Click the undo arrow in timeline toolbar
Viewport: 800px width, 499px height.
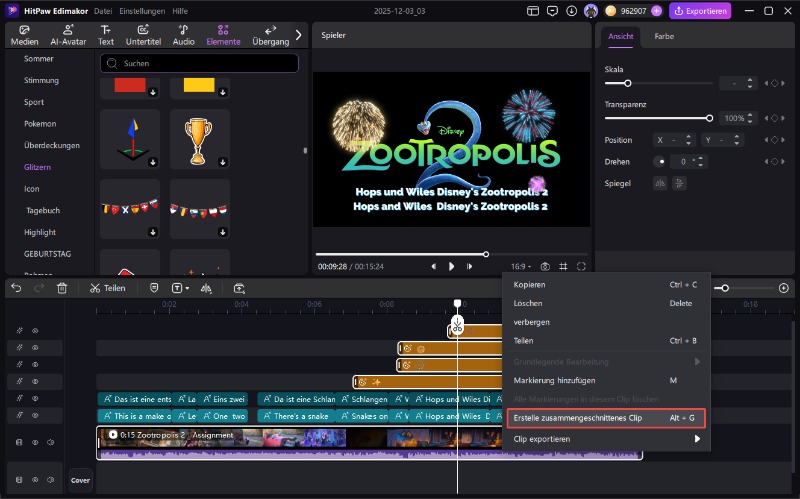pos(16,288)
